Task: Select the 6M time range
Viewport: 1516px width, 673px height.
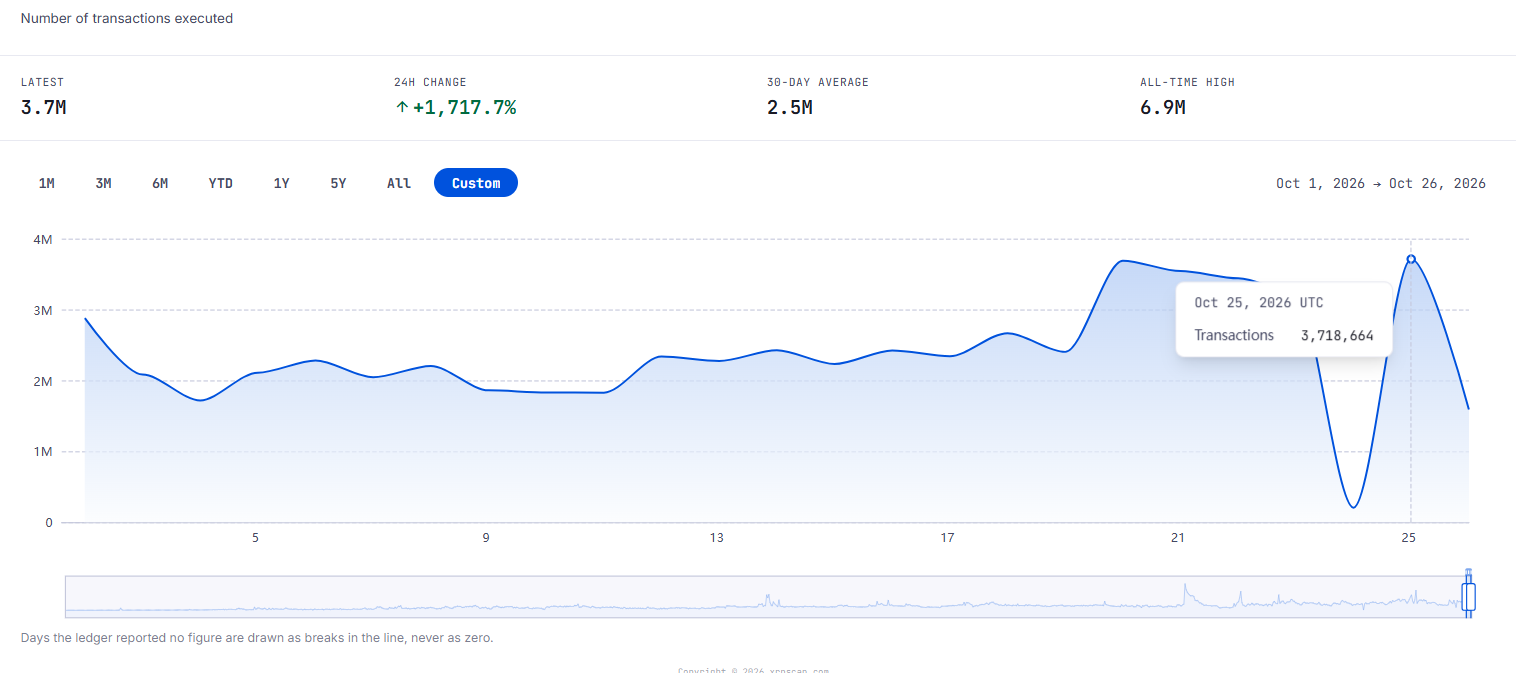Action: pos(160,183)
